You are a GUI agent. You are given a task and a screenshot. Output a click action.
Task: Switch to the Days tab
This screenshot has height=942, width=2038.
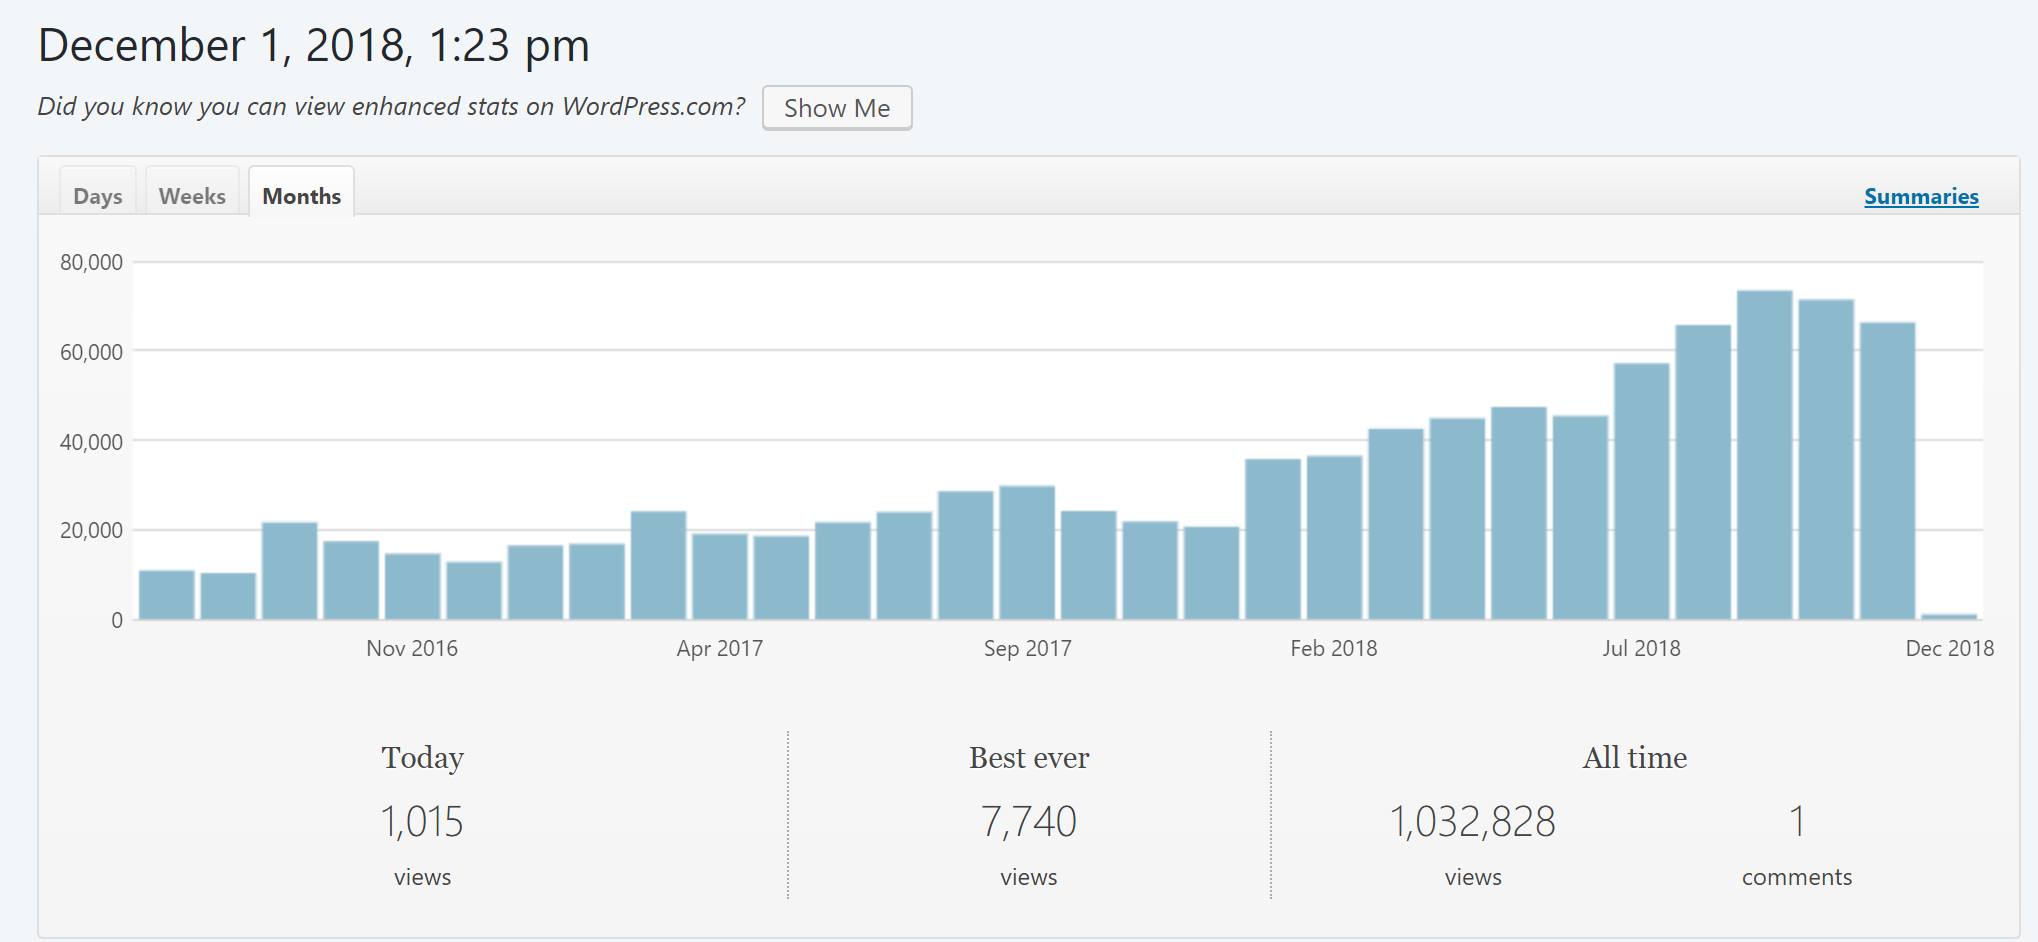97,195
